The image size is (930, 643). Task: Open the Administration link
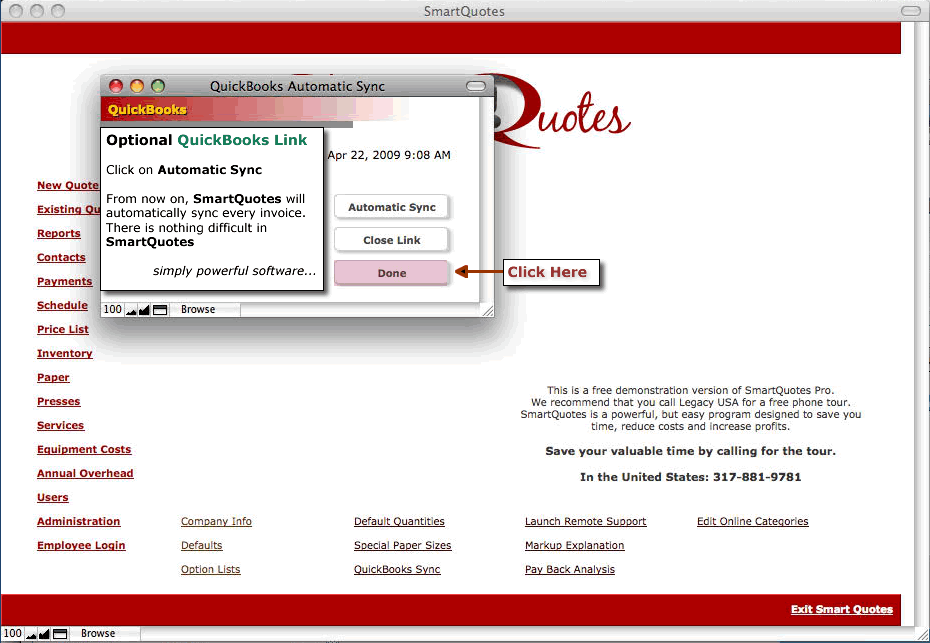click(78, 521)
